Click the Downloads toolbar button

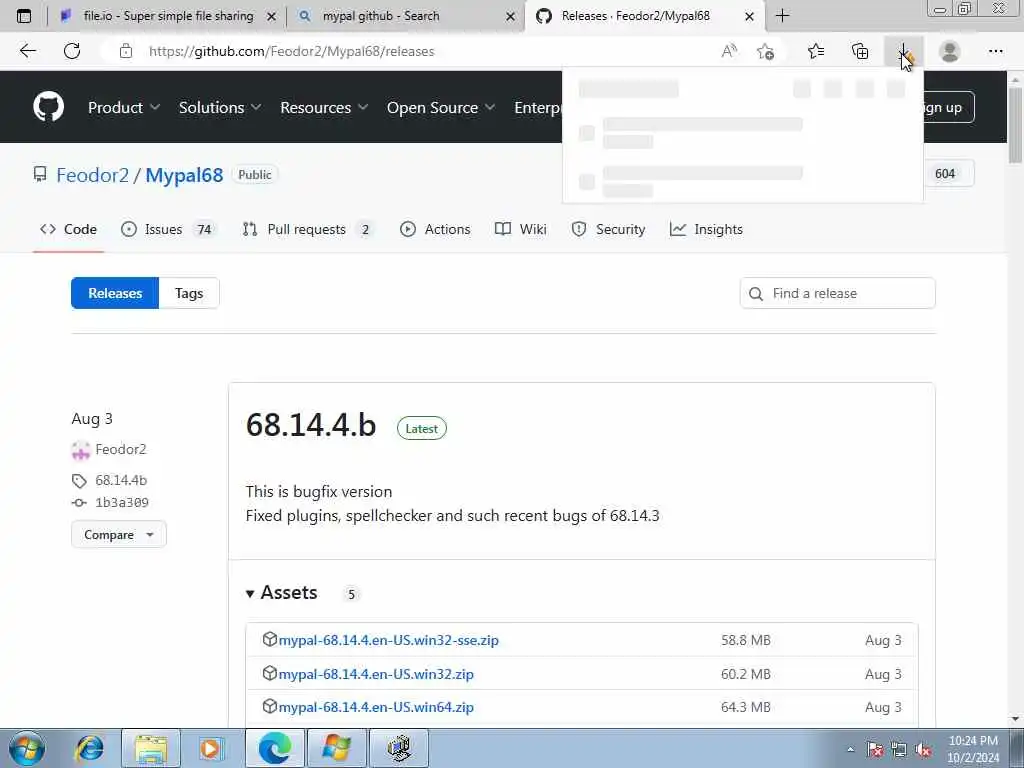(904, 51)
